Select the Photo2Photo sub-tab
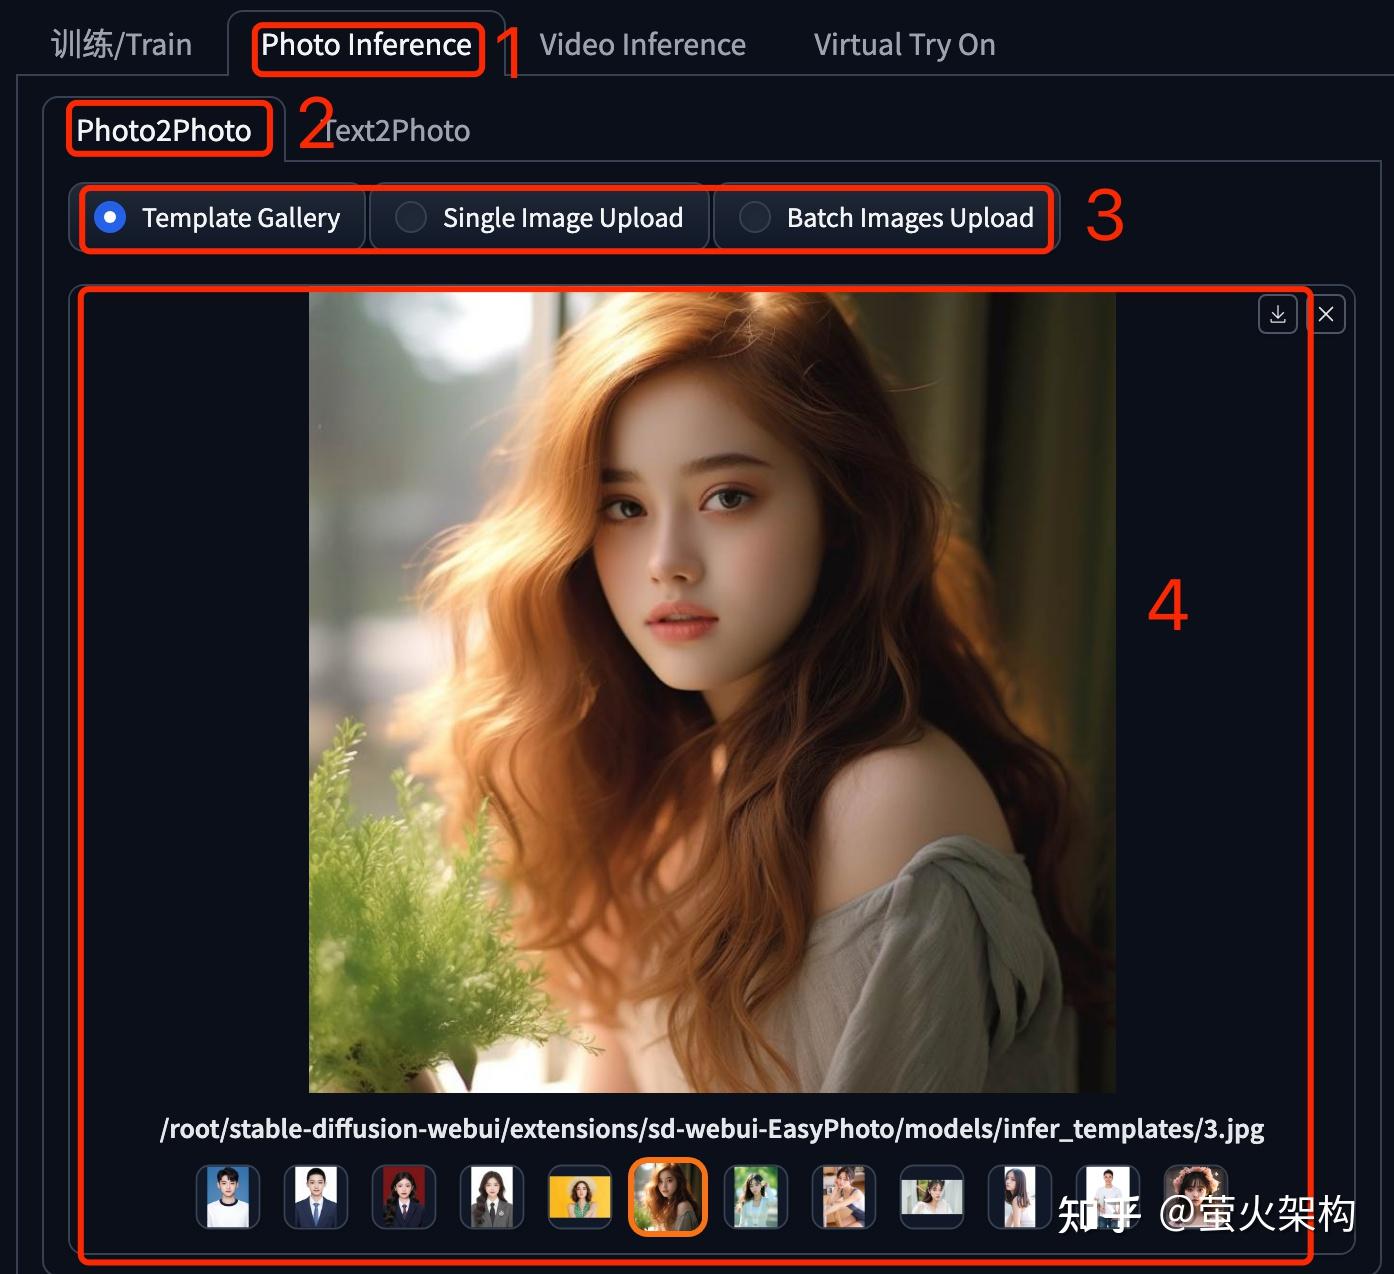This screenshot has height=1274, width=1394. pyautogui.click(x=168, y=129)
